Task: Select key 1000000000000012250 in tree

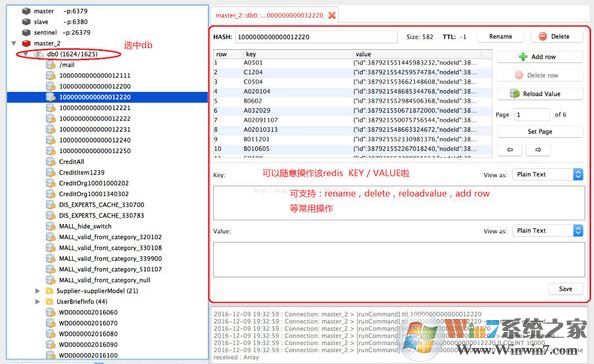Action: [x=95, y=151]
